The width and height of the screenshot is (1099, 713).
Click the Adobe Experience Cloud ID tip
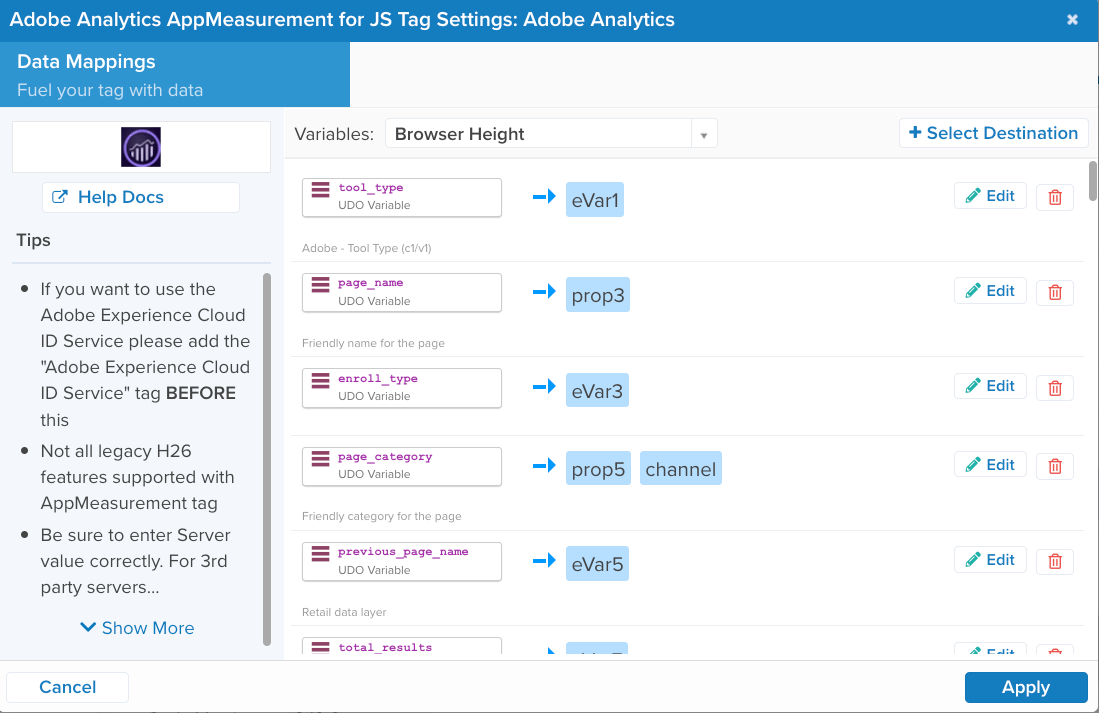(x=144, y=354)
